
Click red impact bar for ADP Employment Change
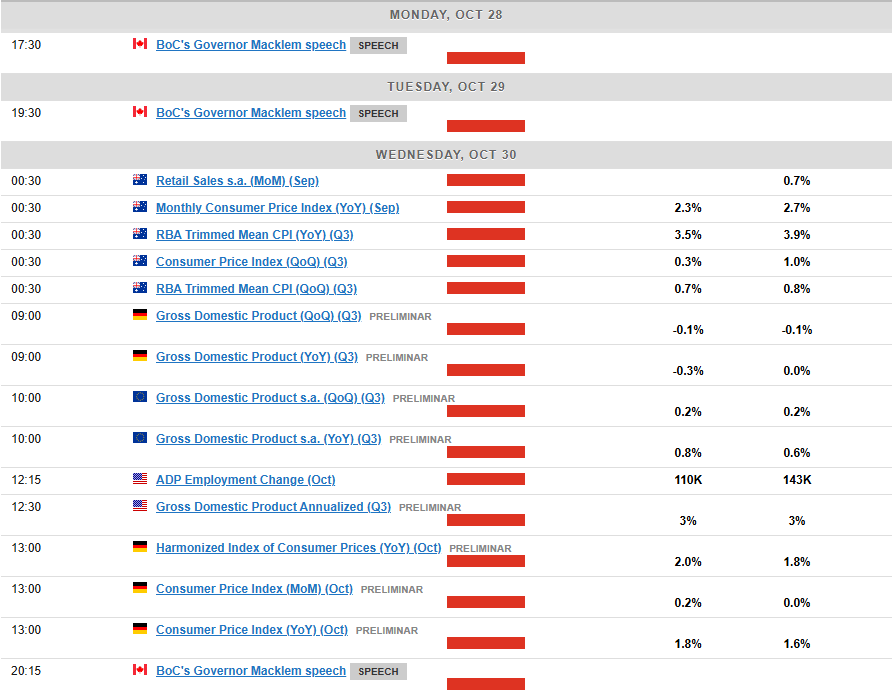tap(486, 479)
